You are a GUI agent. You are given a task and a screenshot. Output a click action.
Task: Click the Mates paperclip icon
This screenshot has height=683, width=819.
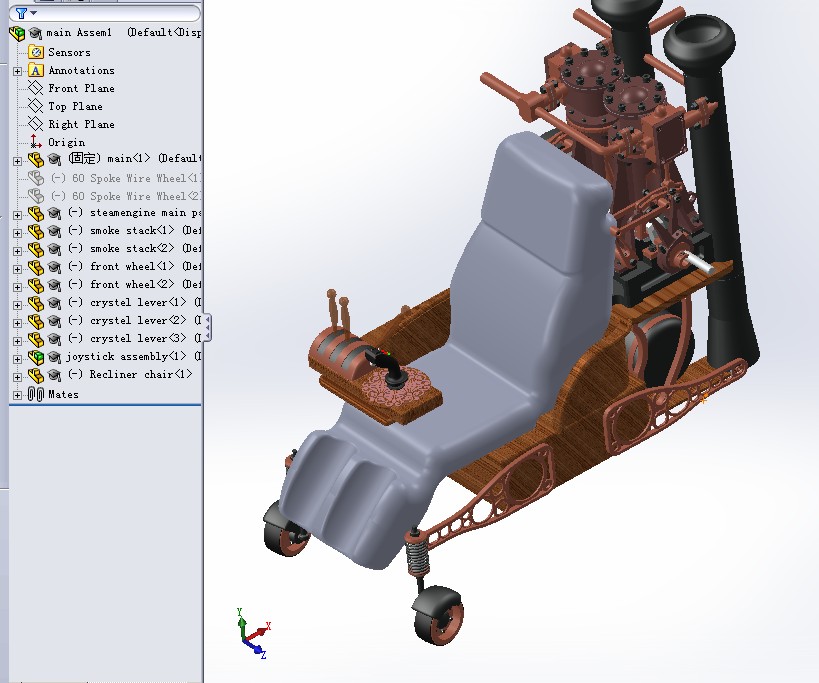[x=36, y=394]
